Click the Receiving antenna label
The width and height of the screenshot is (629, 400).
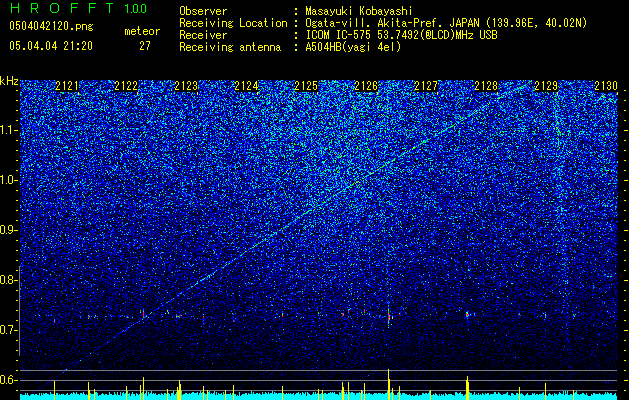click(x=230, y=47)
